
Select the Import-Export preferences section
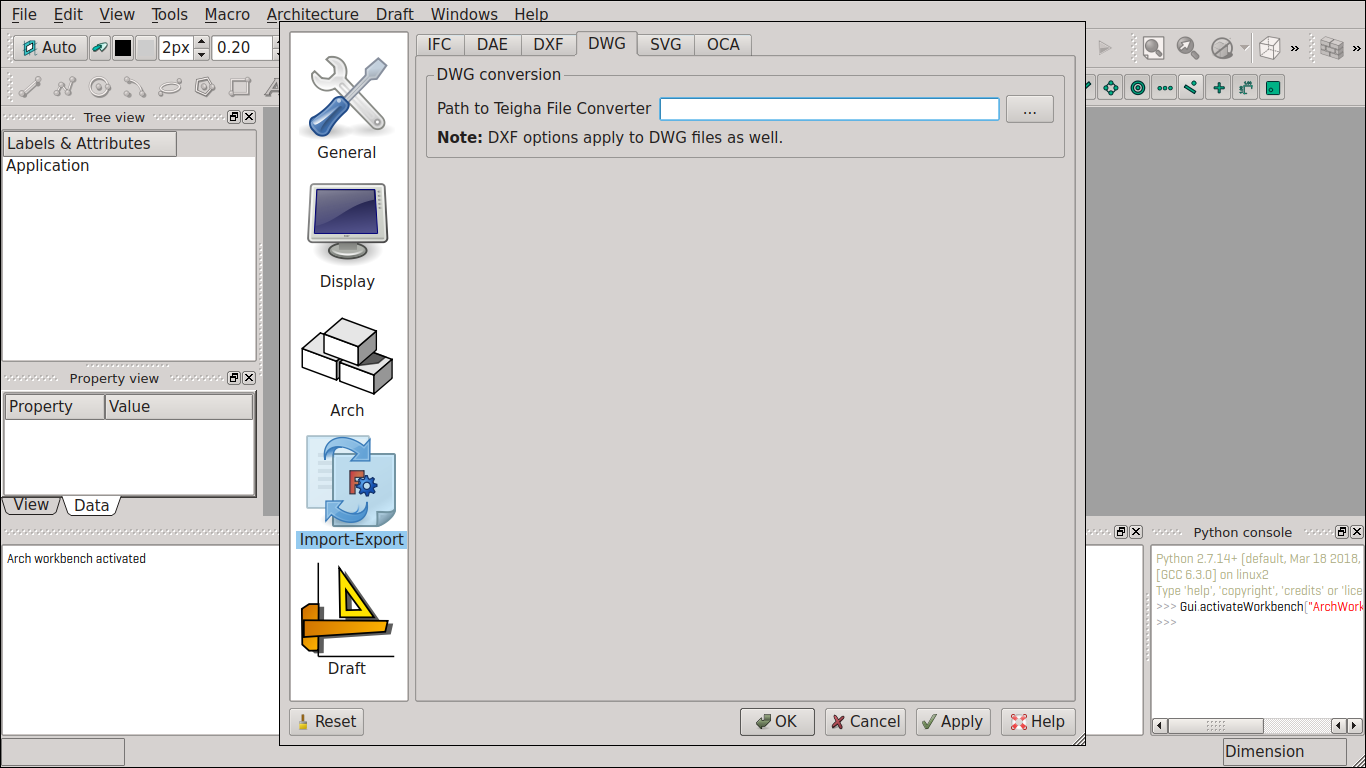pyautogui.click(x=351, y=491)
